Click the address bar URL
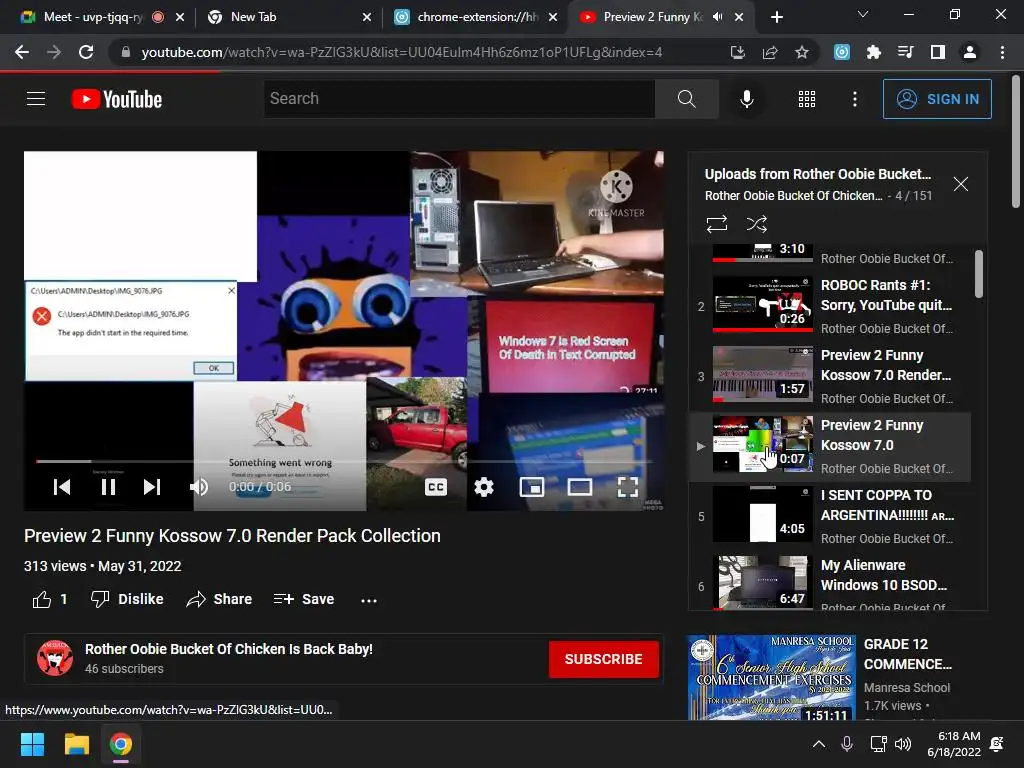 coord(402,52)
